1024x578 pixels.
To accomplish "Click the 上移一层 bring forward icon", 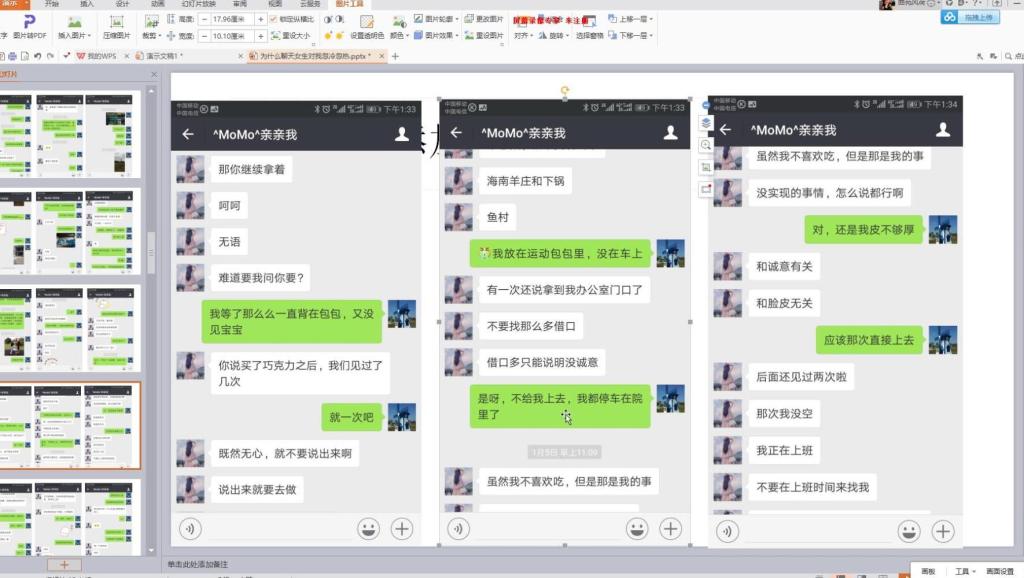I will [631, 18].
